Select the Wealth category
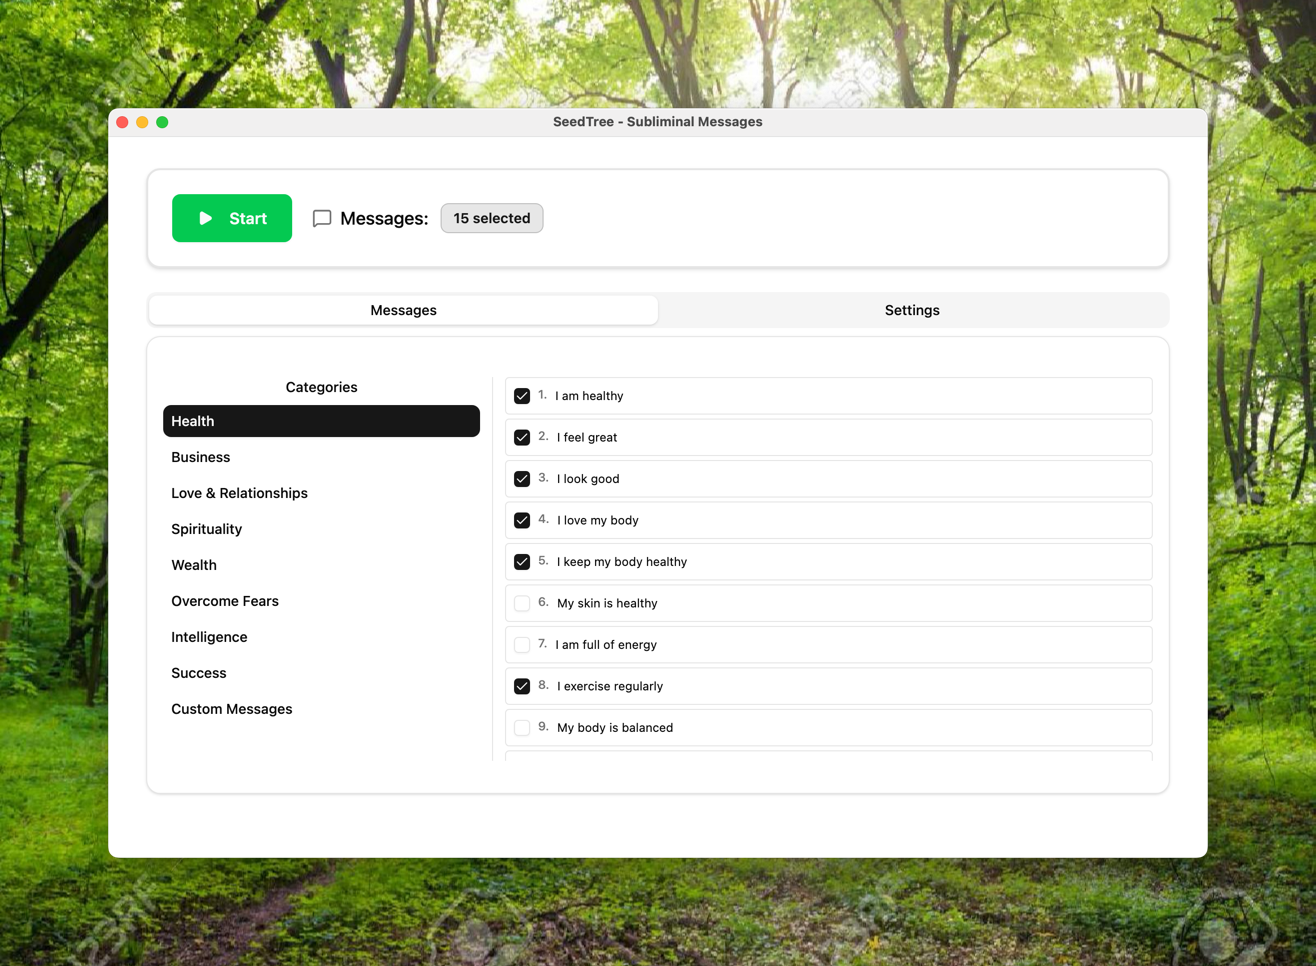 tap(194, 565)
